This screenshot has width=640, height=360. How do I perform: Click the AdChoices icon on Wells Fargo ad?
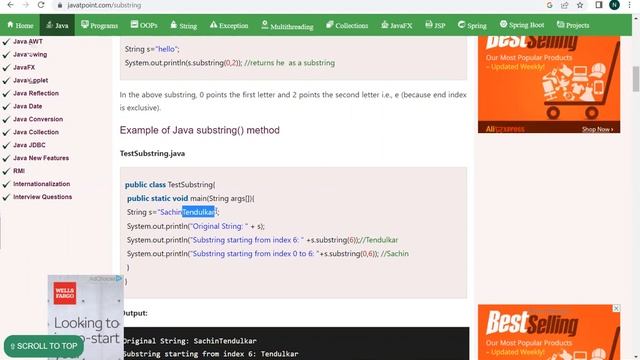(118, 278)
